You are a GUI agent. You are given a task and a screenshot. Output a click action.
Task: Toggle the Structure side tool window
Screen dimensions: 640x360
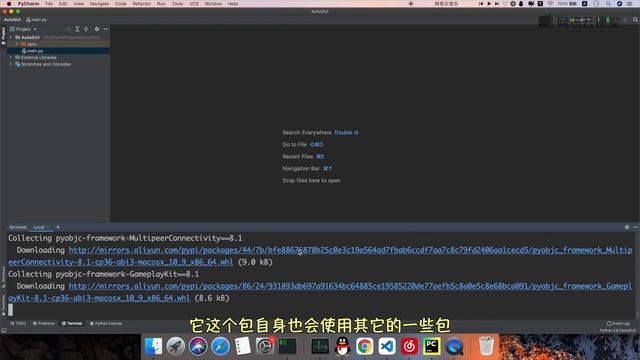tap(3, 277)
